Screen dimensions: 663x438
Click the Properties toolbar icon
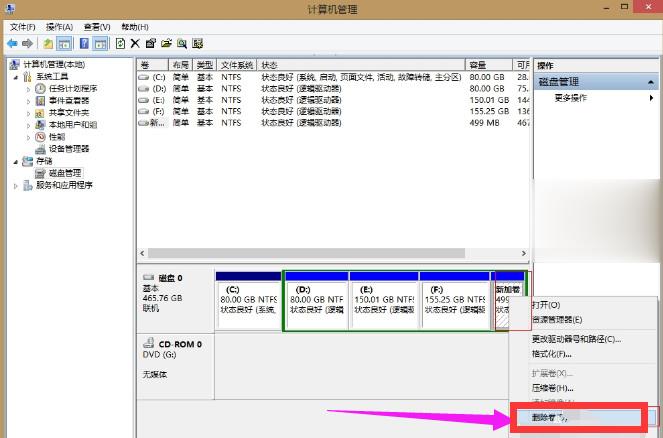tap(150, 44)
